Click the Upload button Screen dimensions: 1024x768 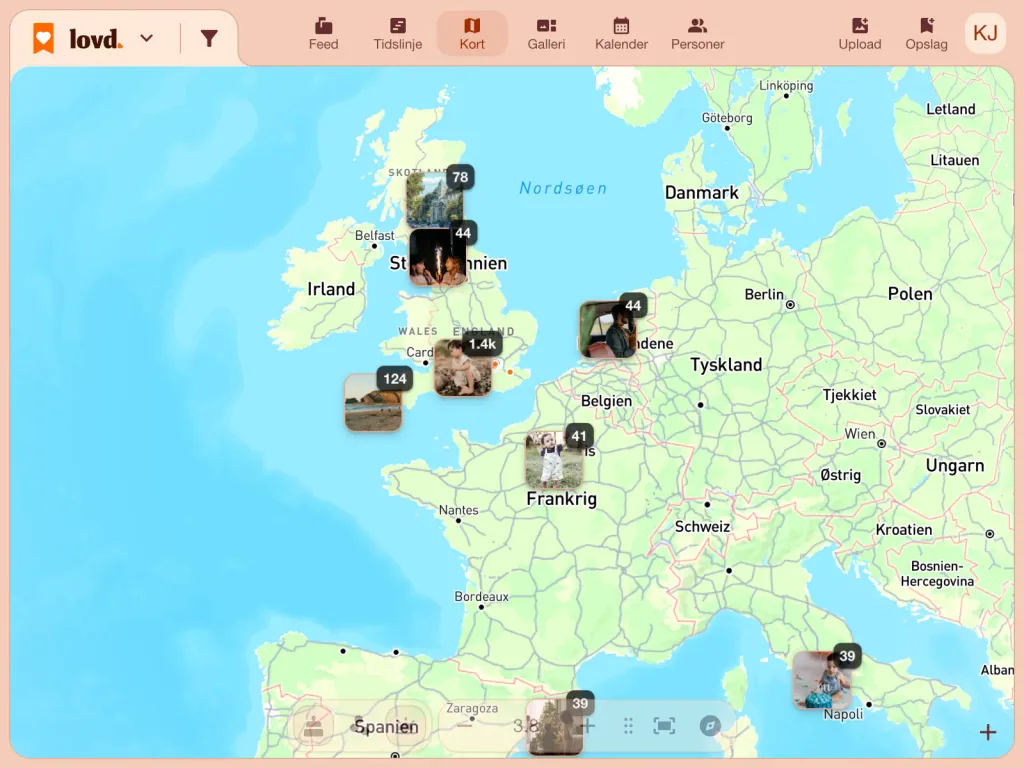point(859,34)
